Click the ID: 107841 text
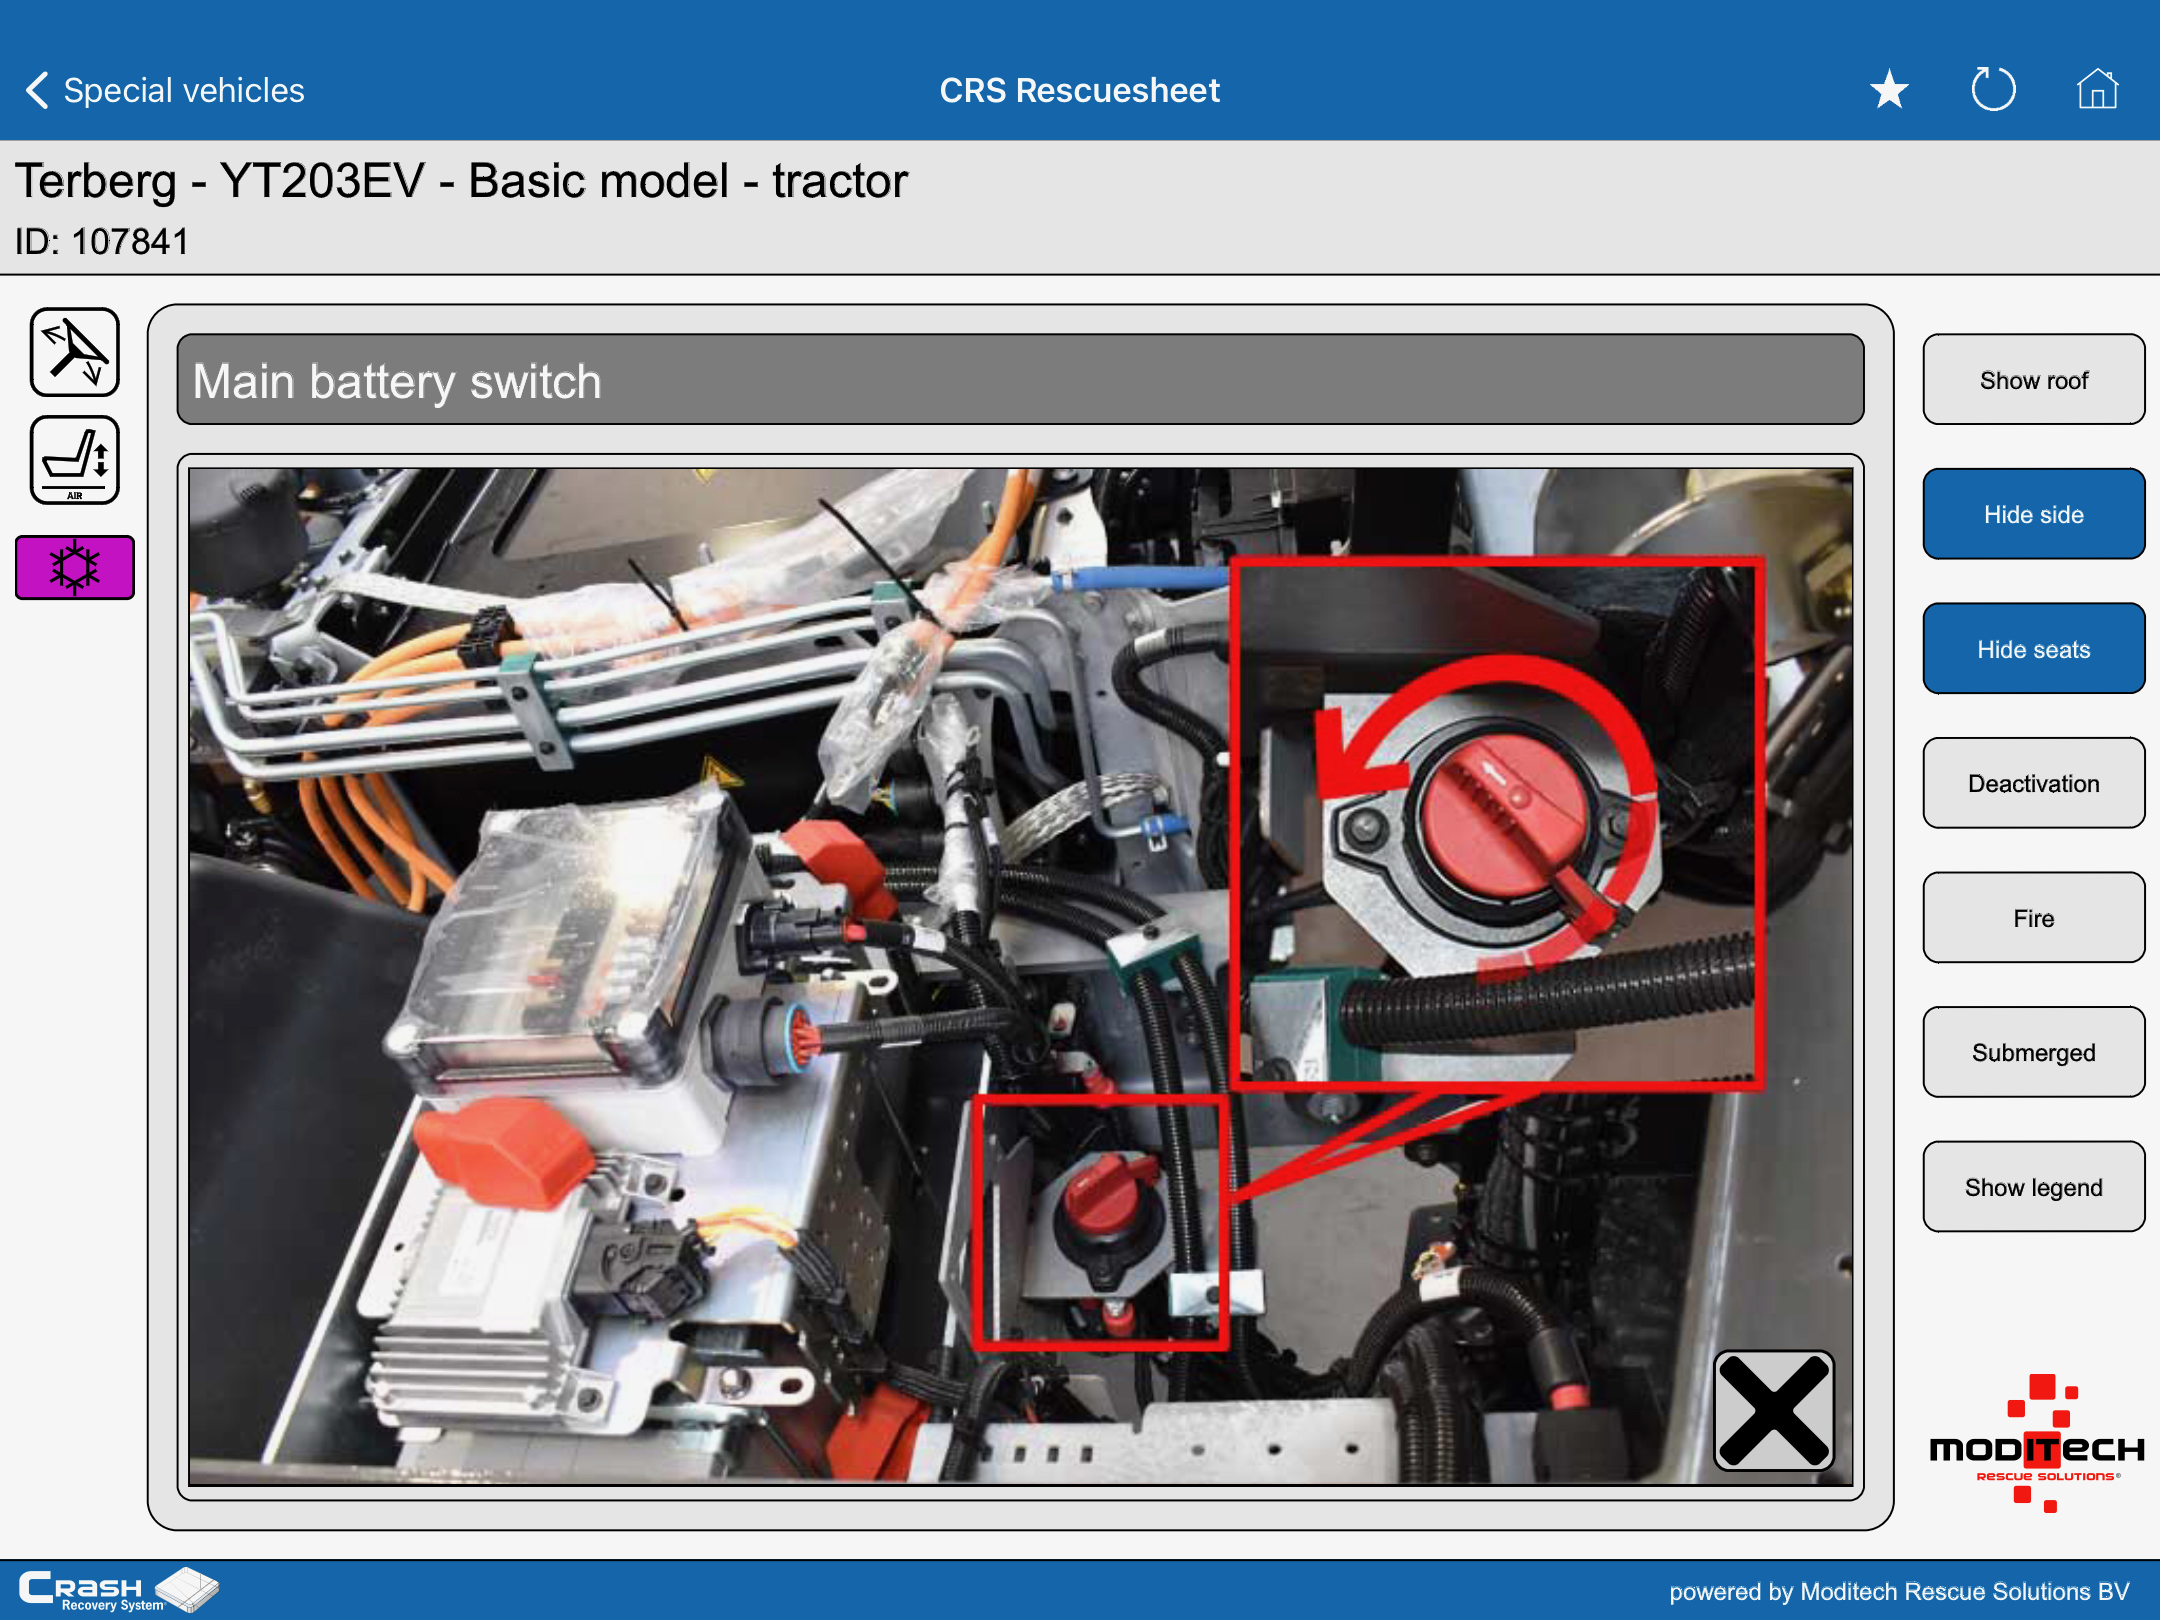This screenshot has height=1620, width=2160. (102, 242)
